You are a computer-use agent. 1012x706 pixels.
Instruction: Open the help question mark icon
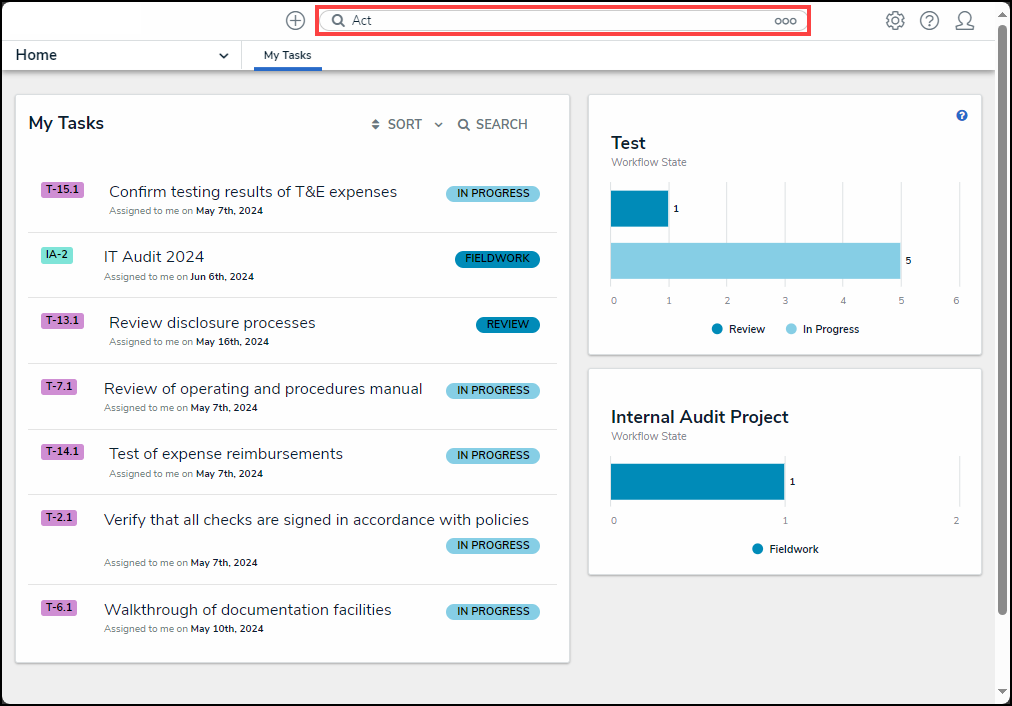point(929,21)
